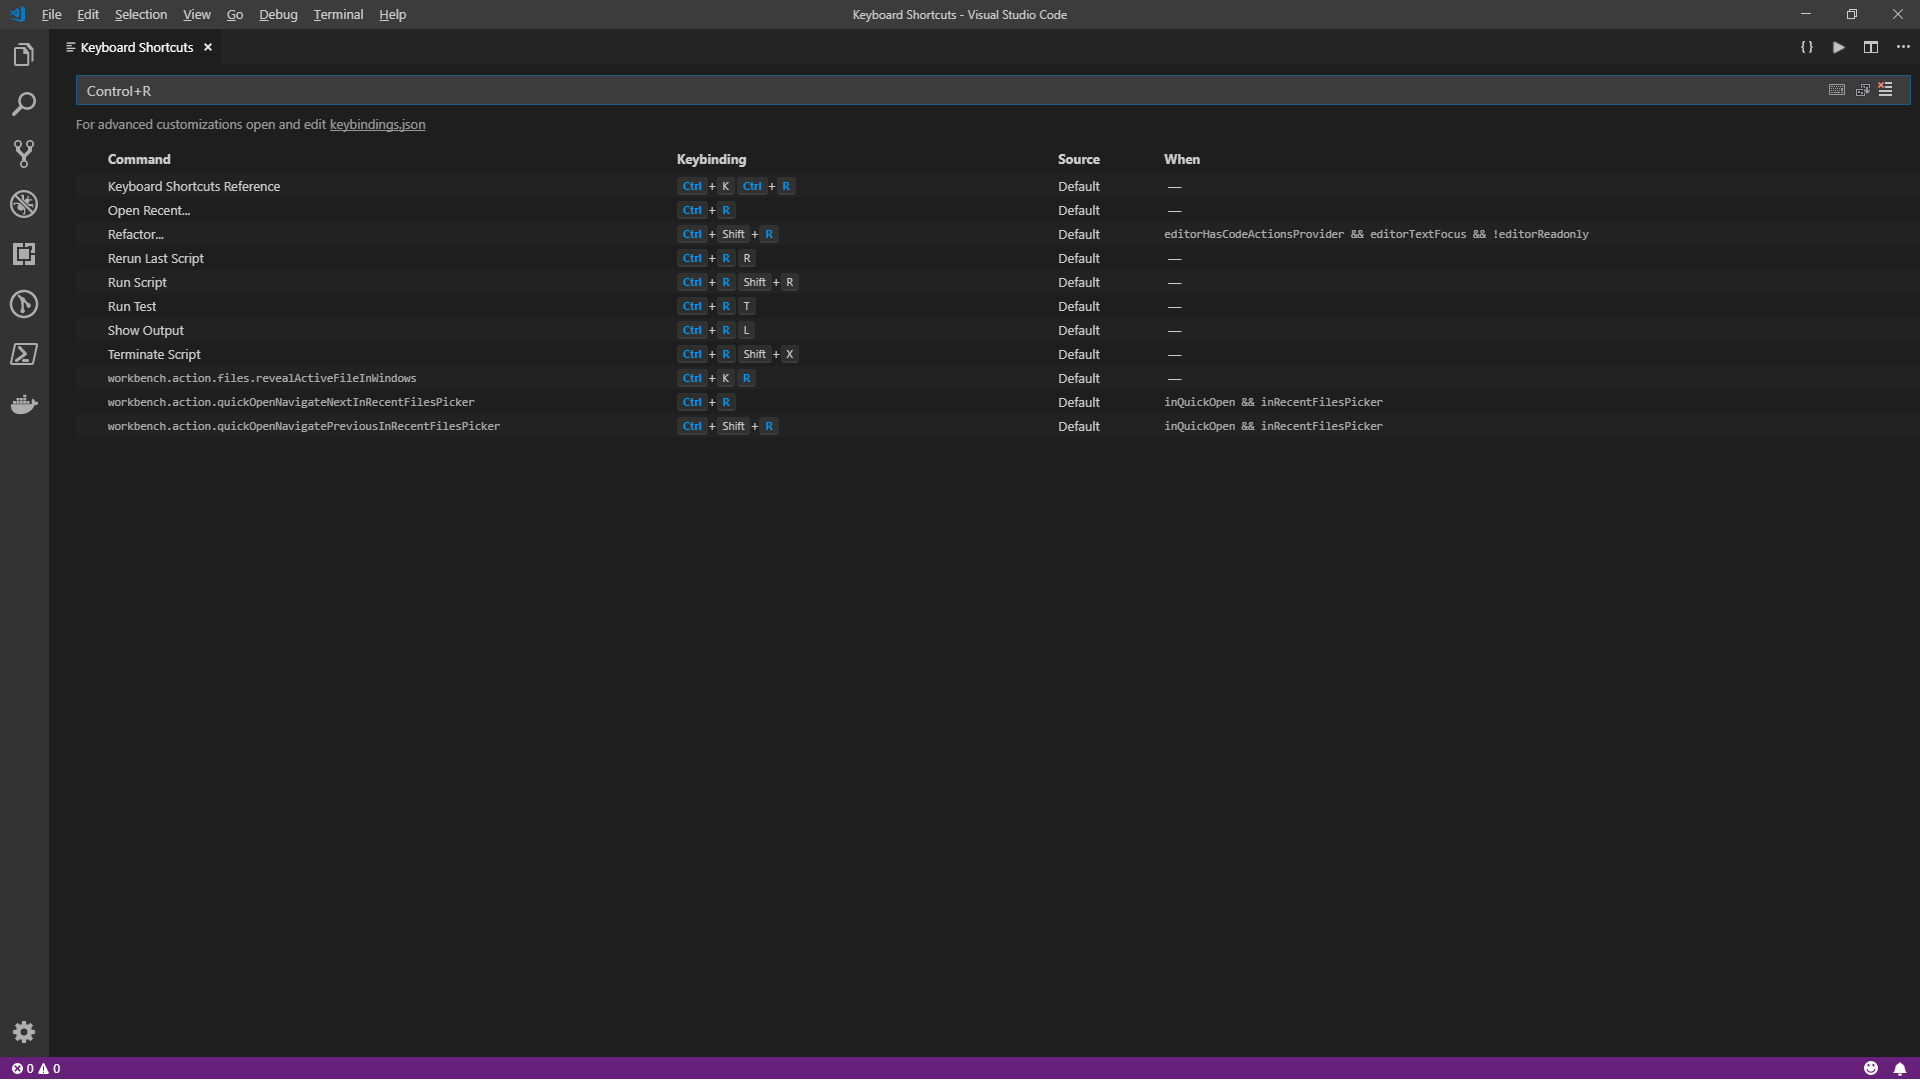
Task: Open the Extensions view
Action: pos(24,254)
